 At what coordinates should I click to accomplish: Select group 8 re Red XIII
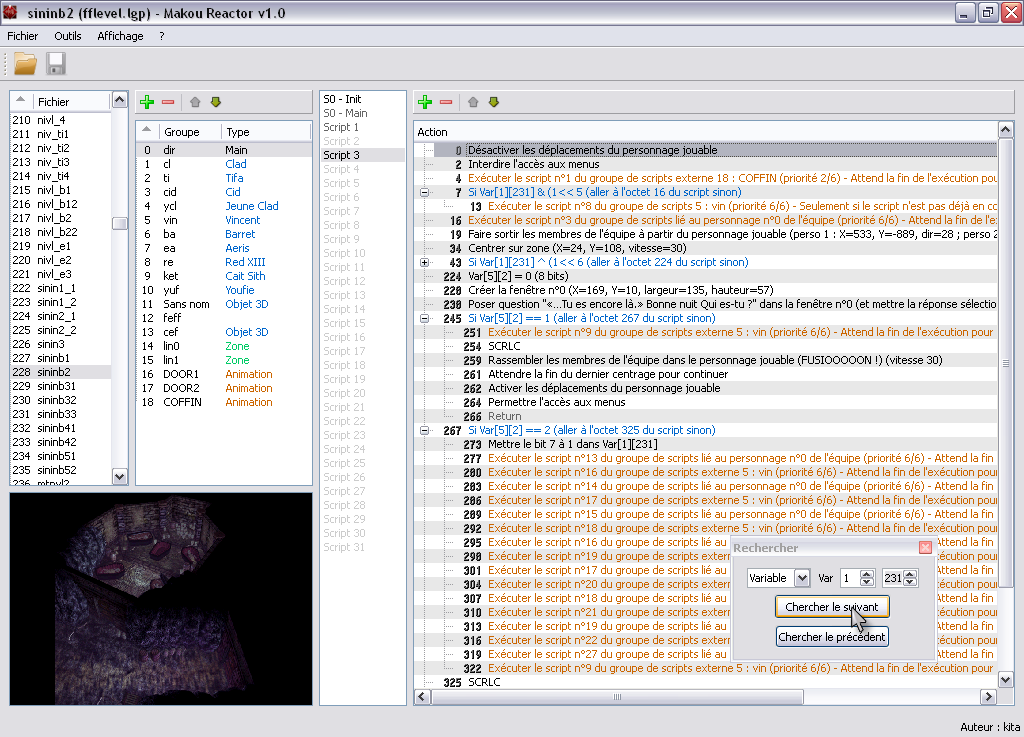(x=223, y=262)
